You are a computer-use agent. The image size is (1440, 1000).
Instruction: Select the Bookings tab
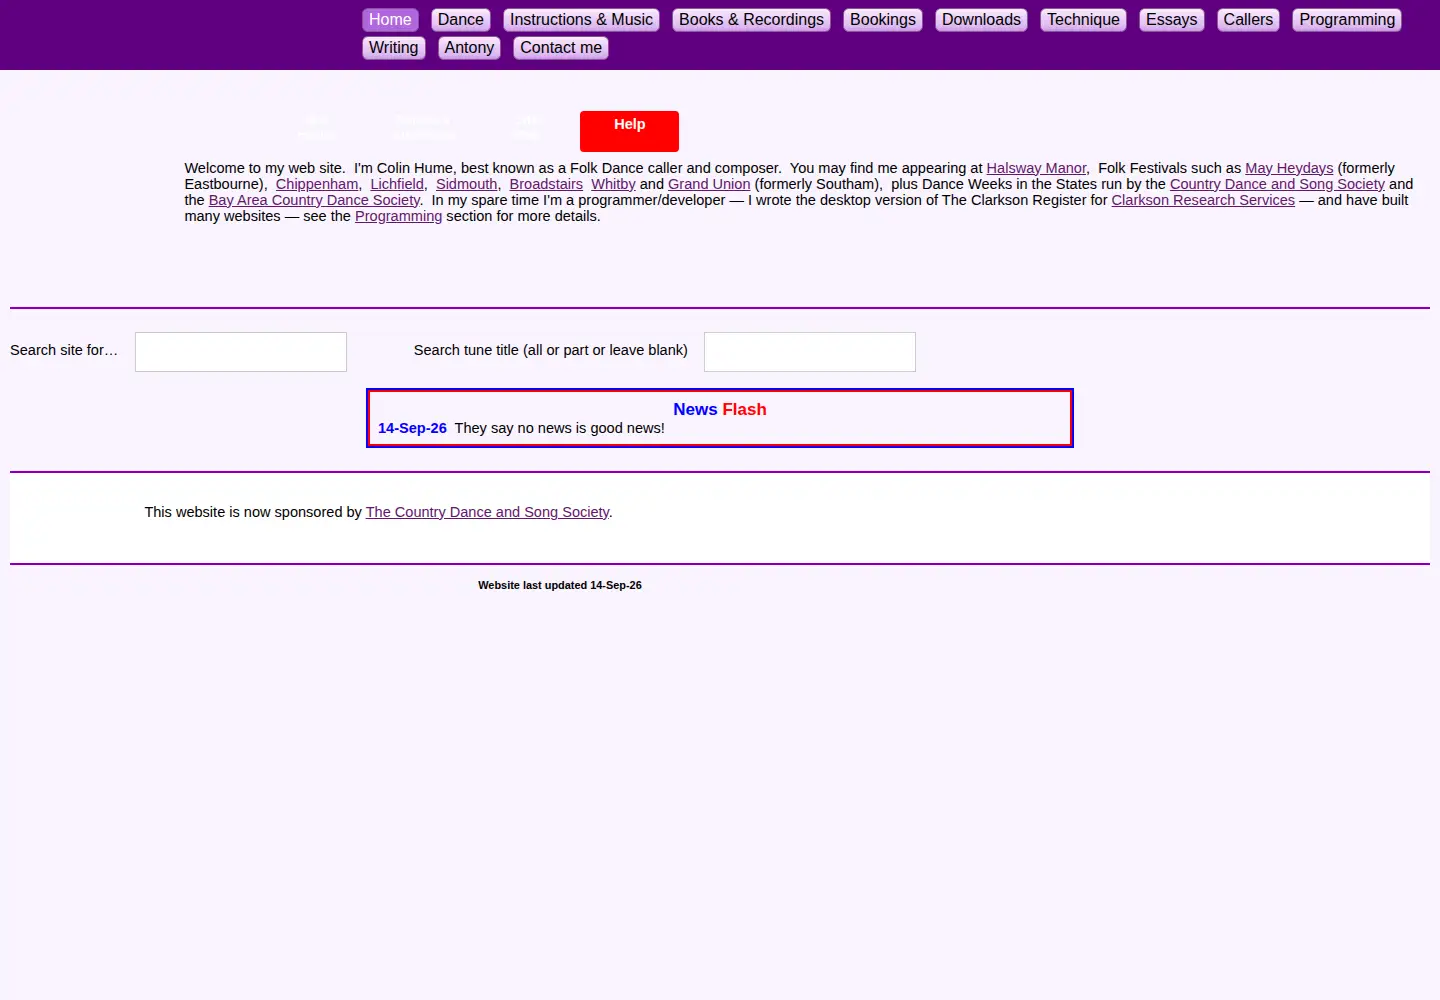882,20
